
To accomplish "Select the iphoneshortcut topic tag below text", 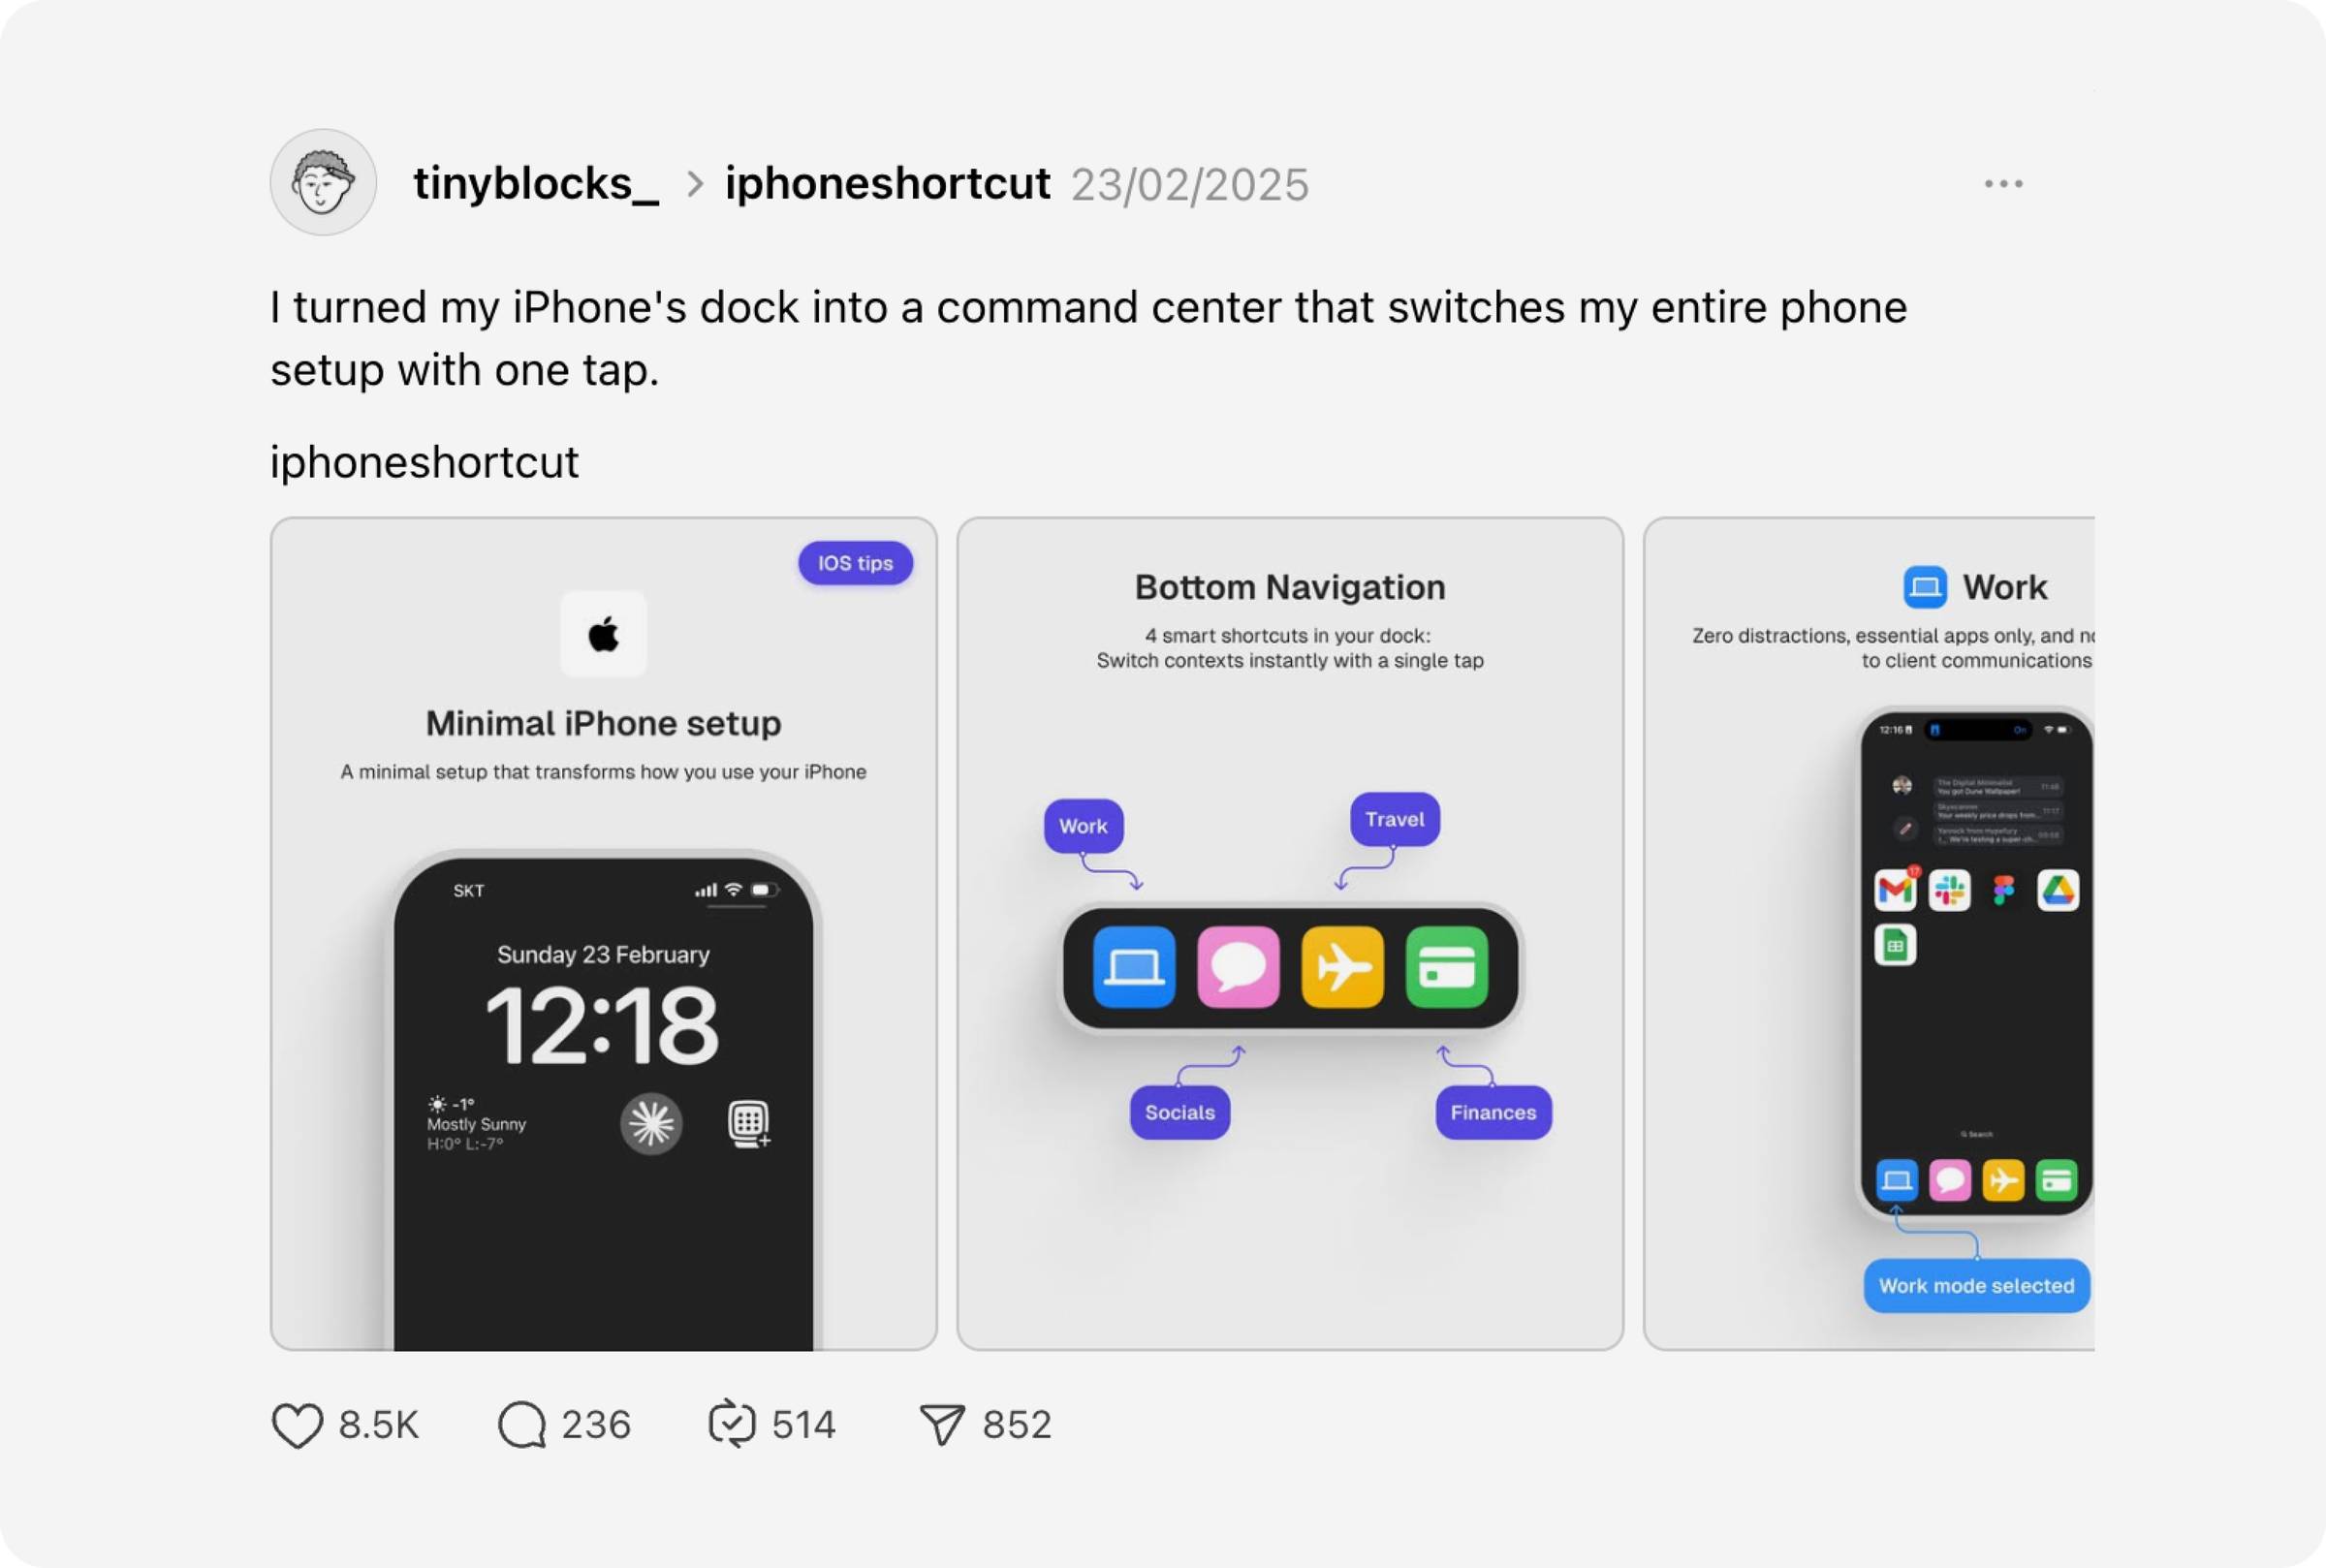I will (424, 462).
